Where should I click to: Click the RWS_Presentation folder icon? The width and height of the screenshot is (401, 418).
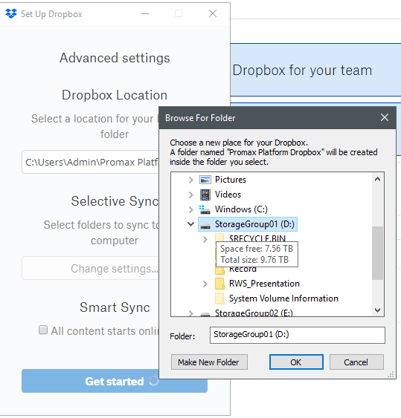[220, 284]
